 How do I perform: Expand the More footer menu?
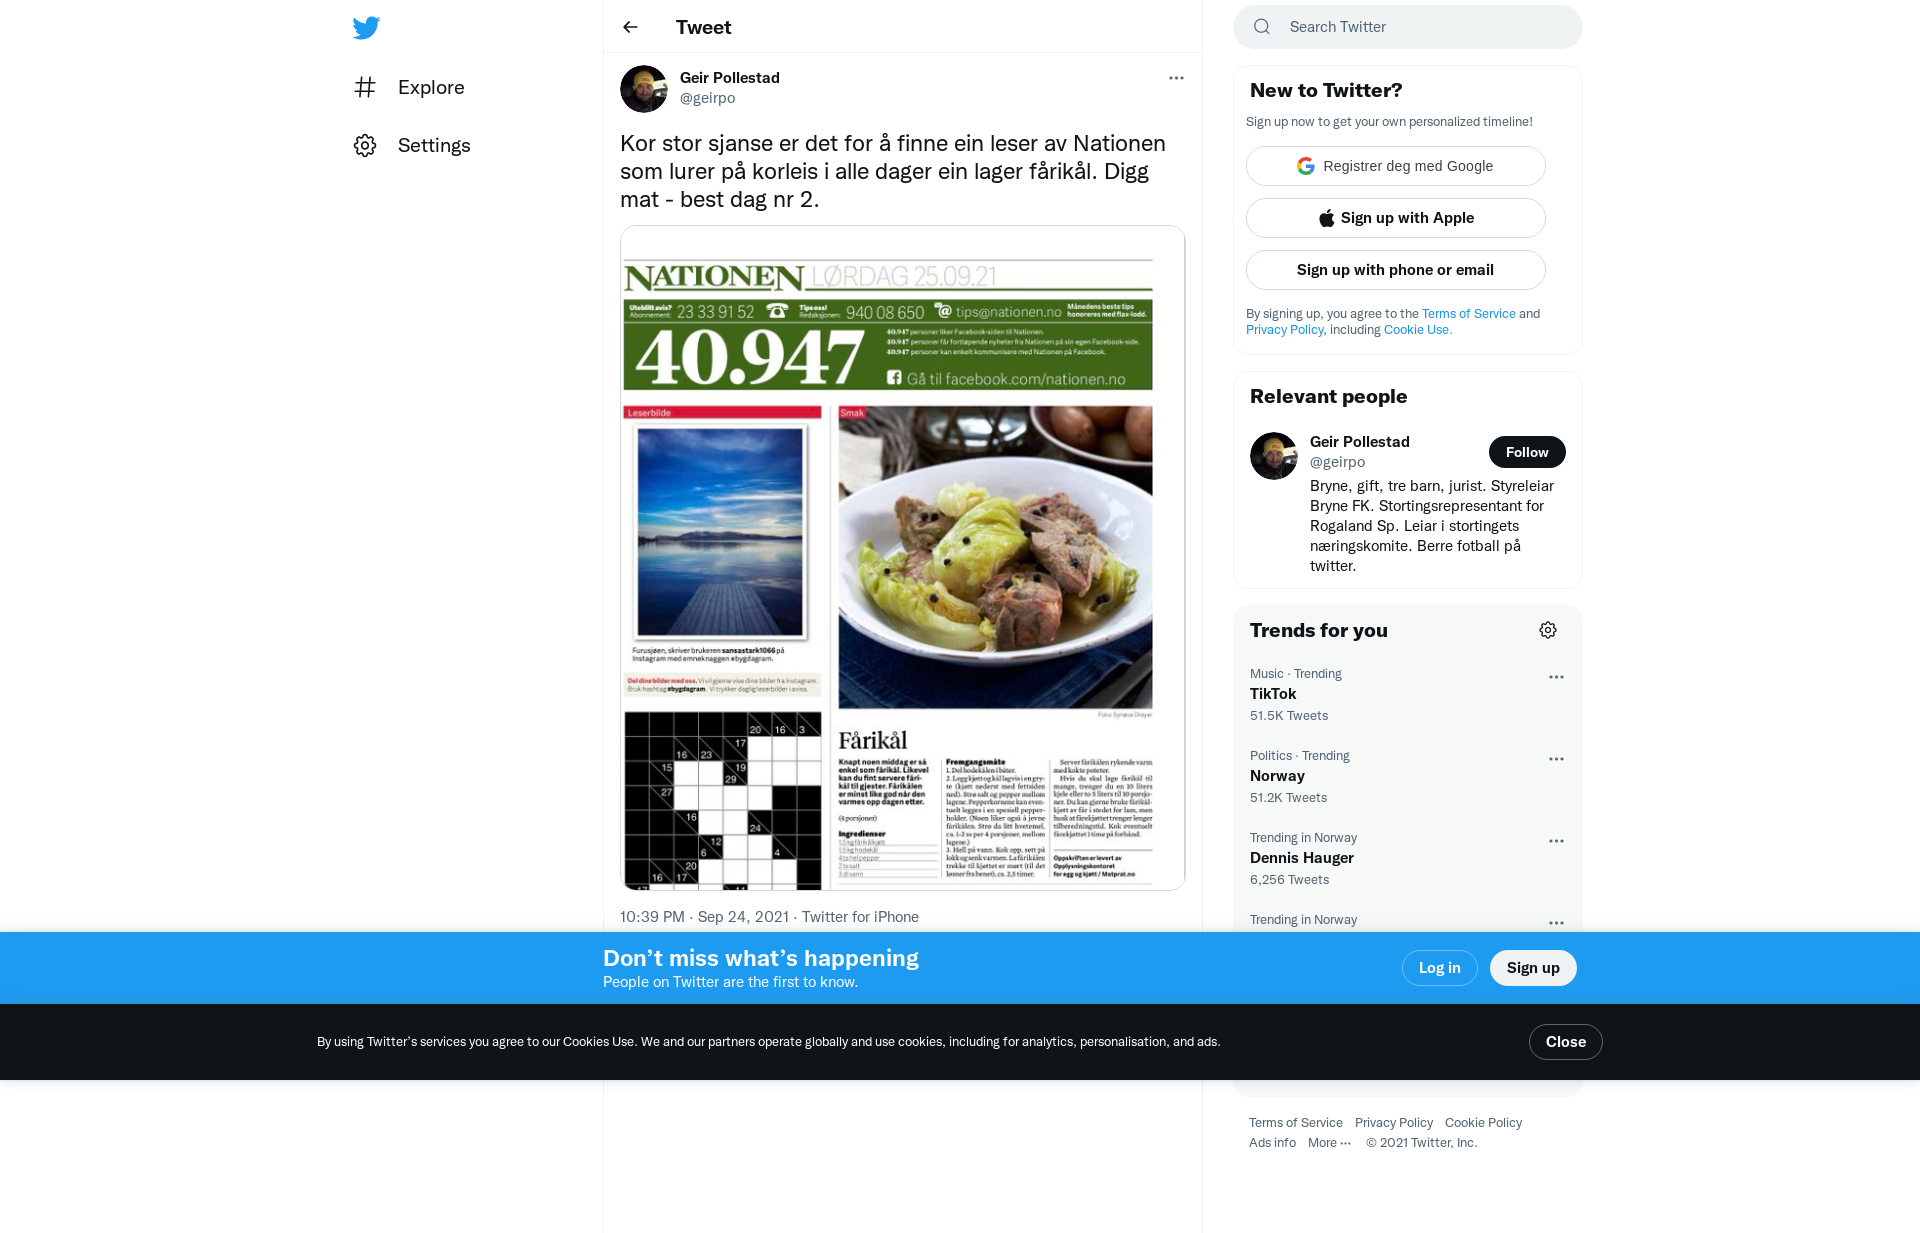[1329, 1143]
